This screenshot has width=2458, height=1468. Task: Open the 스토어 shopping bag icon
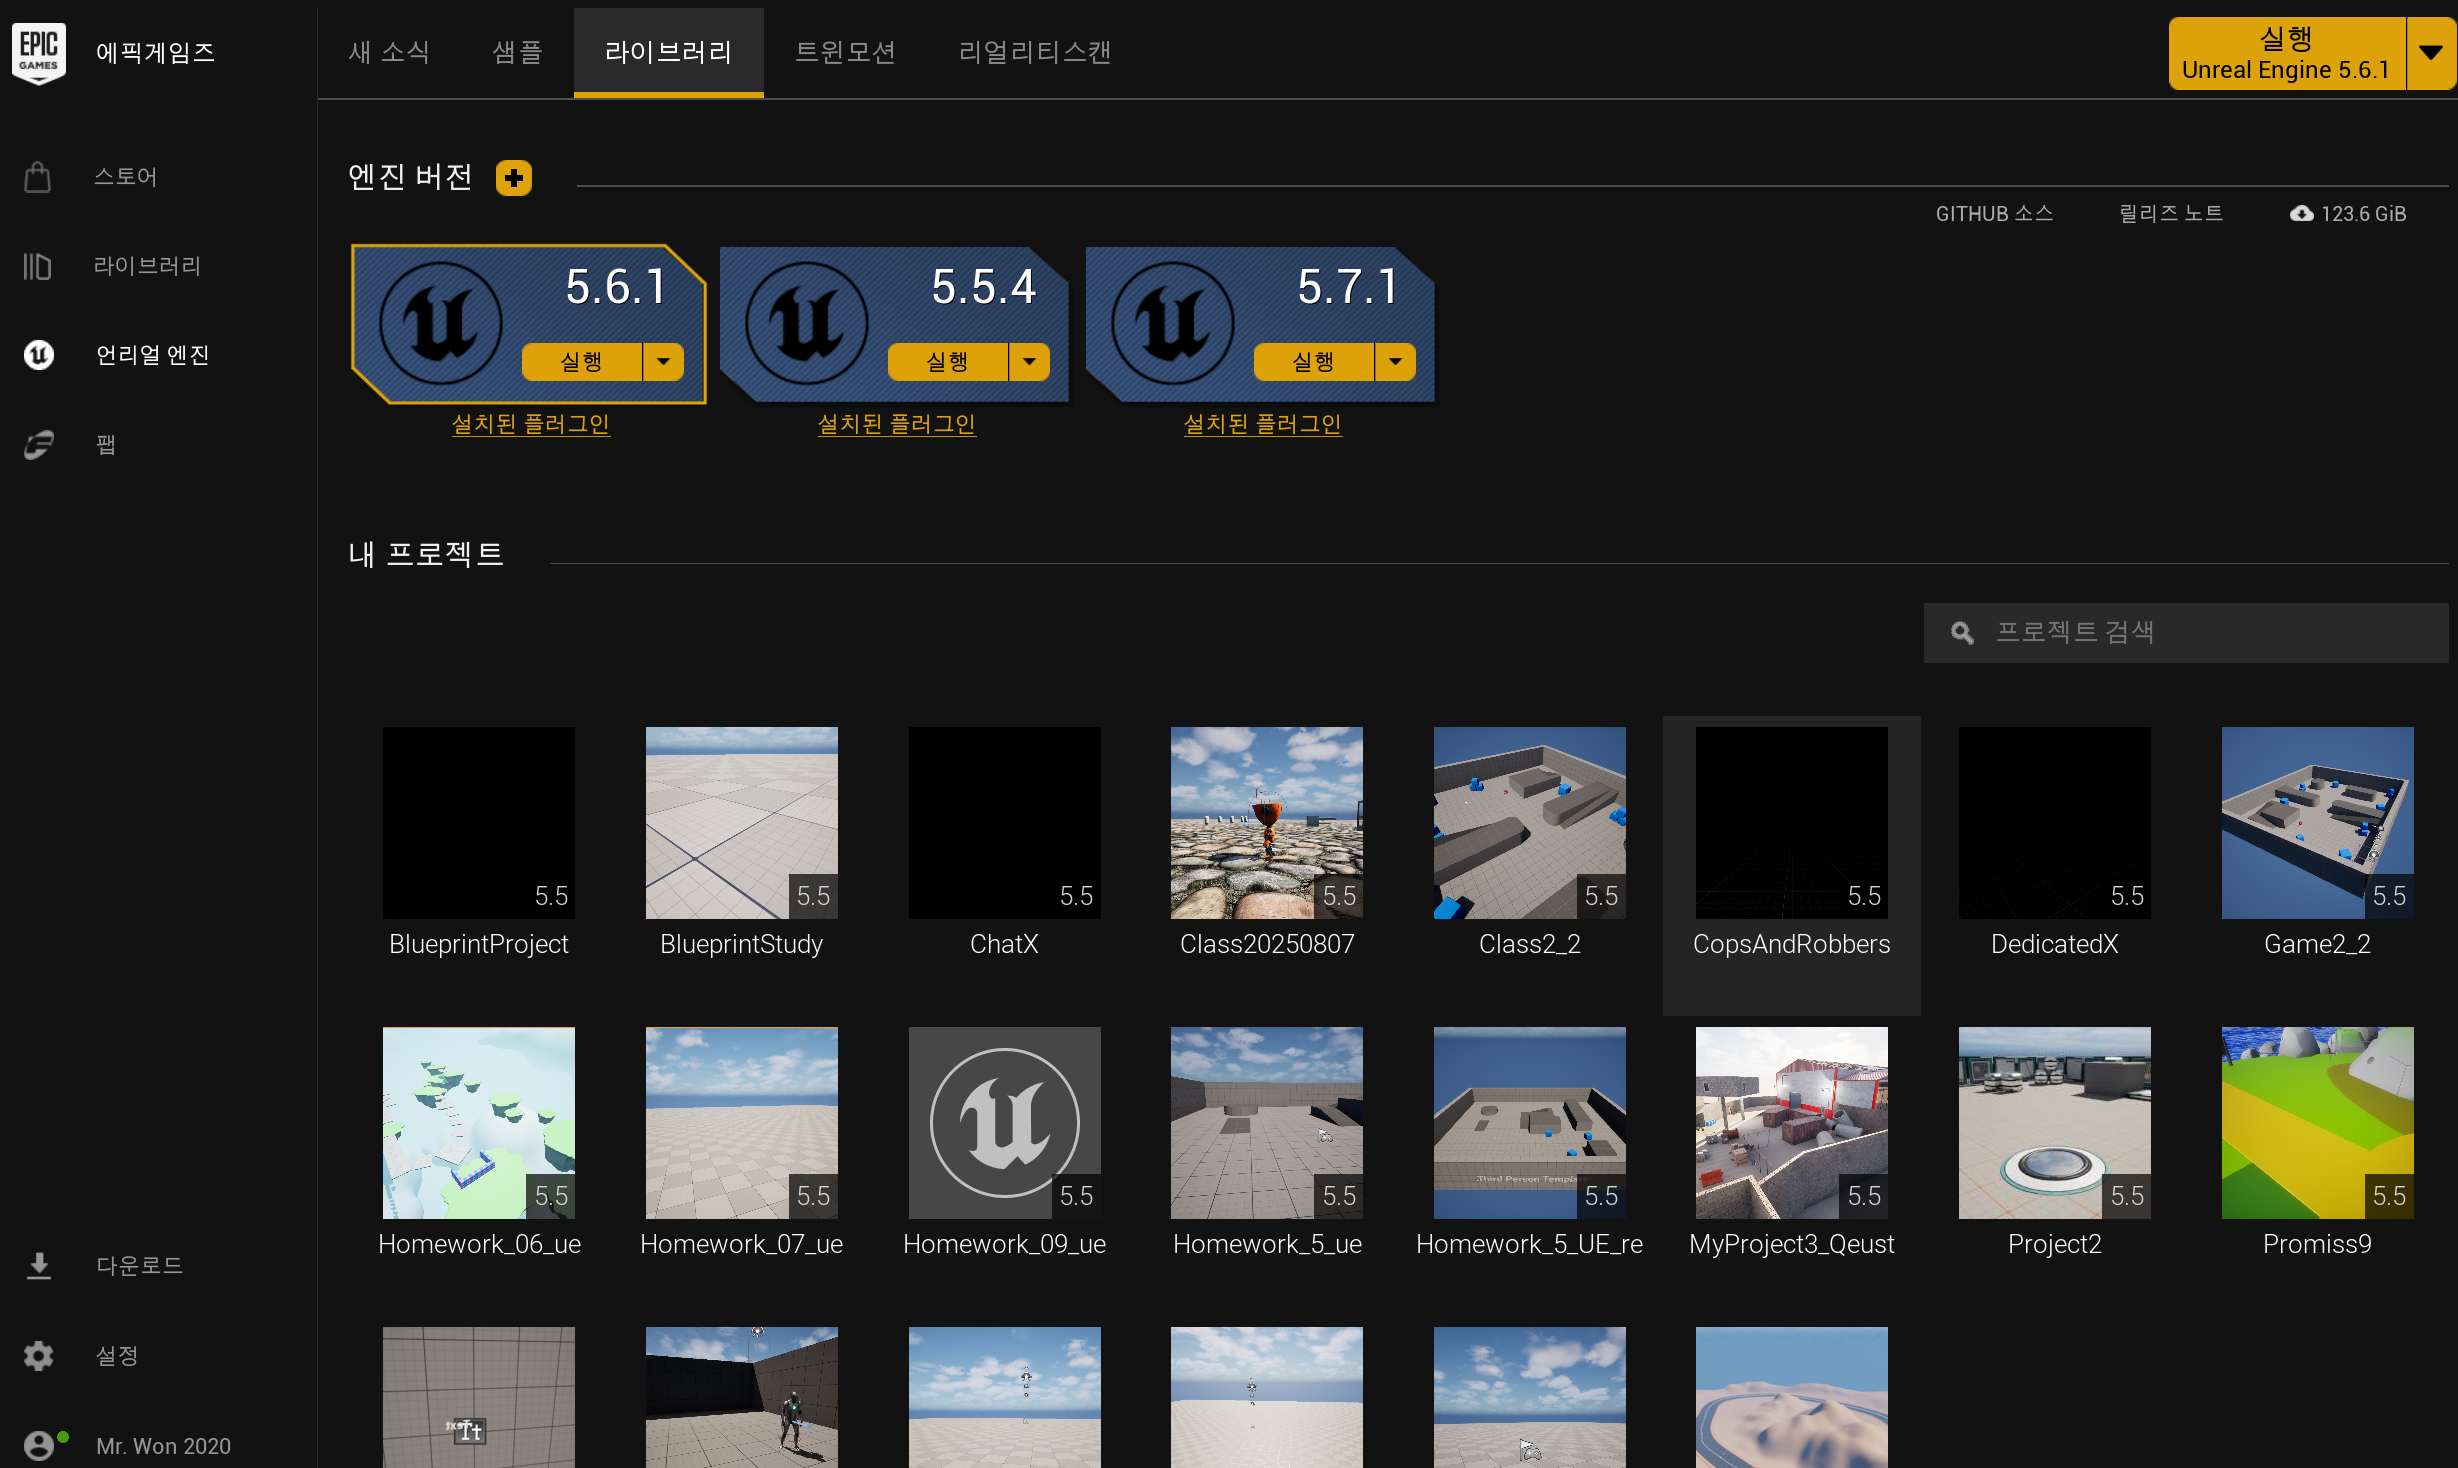(38, 177)
